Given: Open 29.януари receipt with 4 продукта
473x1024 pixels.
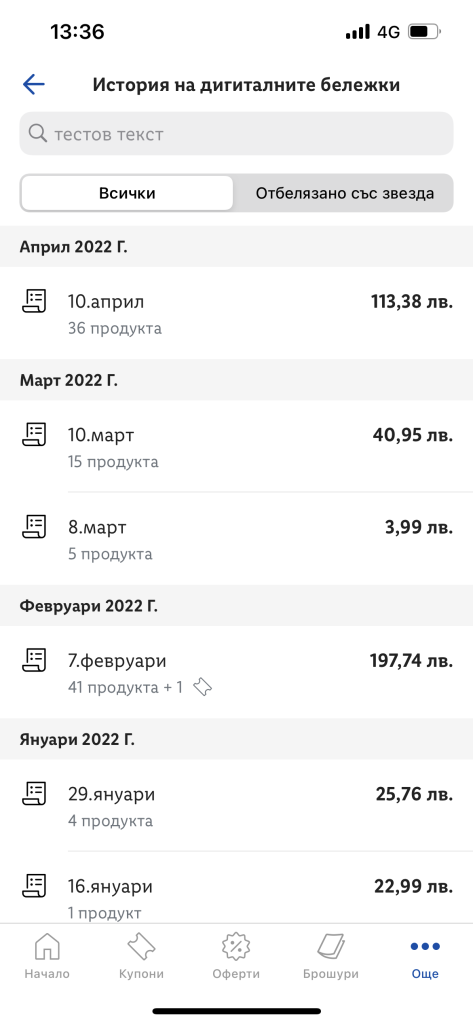Looking at the screenshot, I should pos(236,805).
